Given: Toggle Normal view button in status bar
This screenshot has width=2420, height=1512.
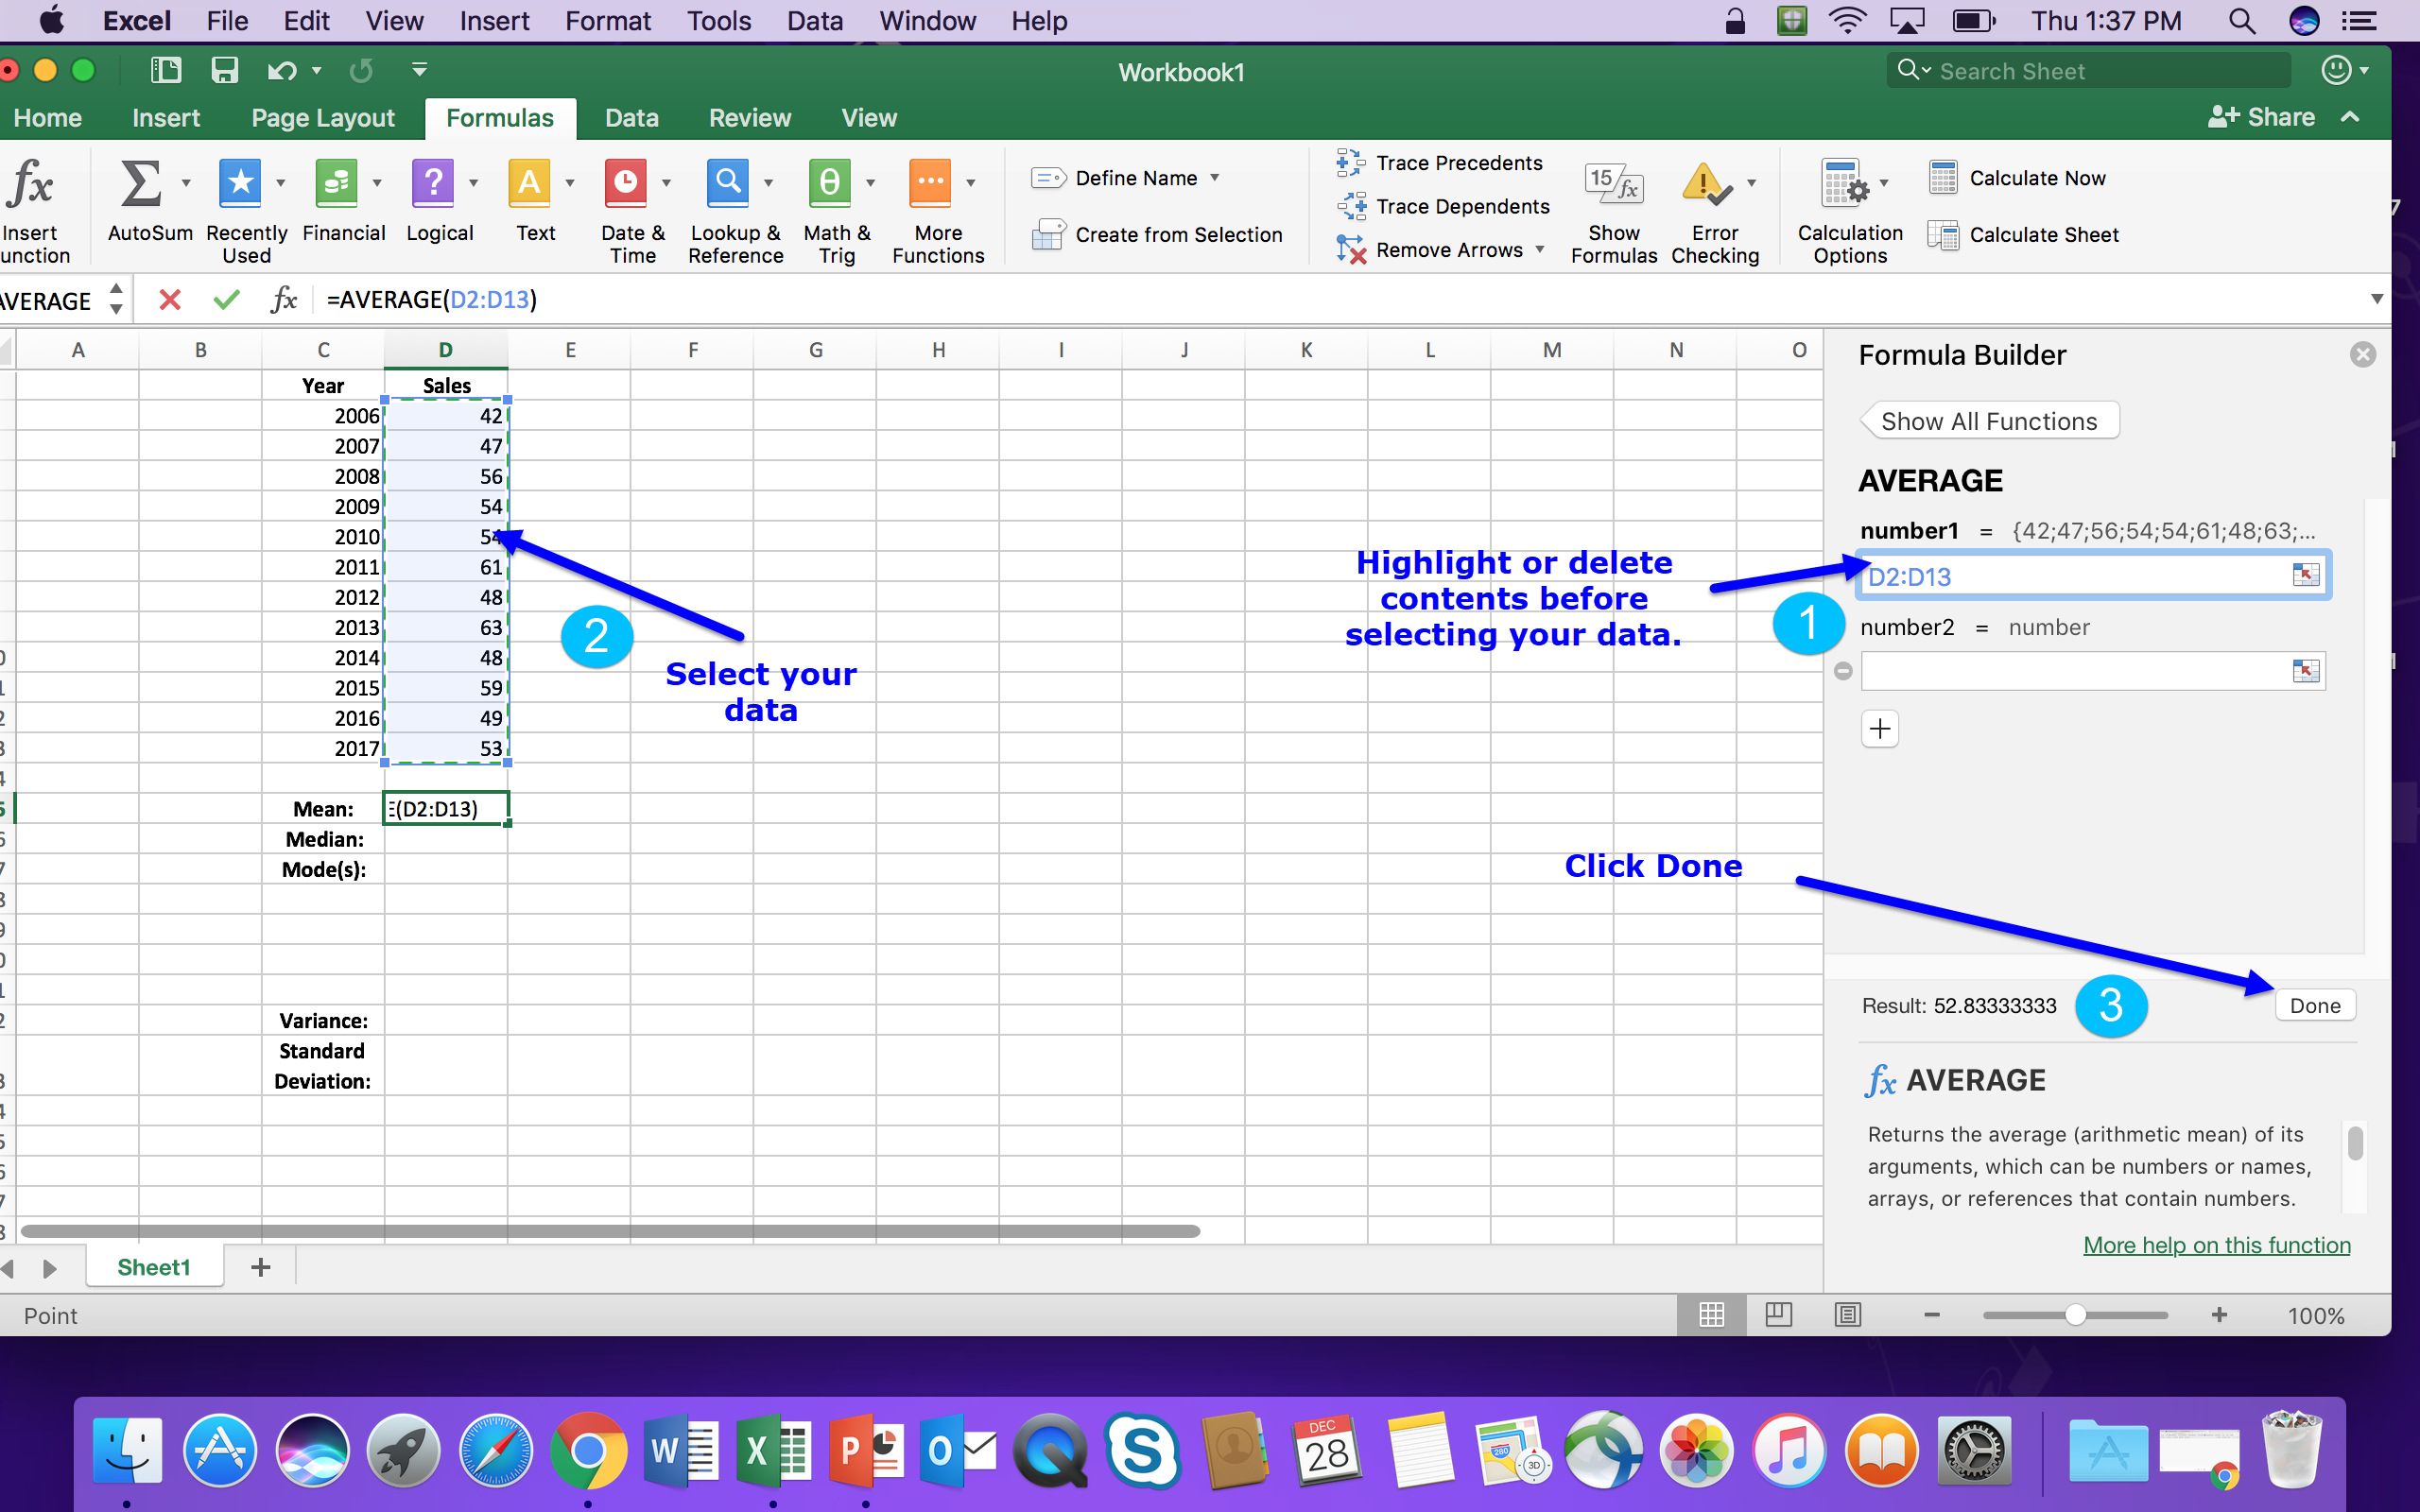Looking at the screenshot, I should tap(1711, 1315).
